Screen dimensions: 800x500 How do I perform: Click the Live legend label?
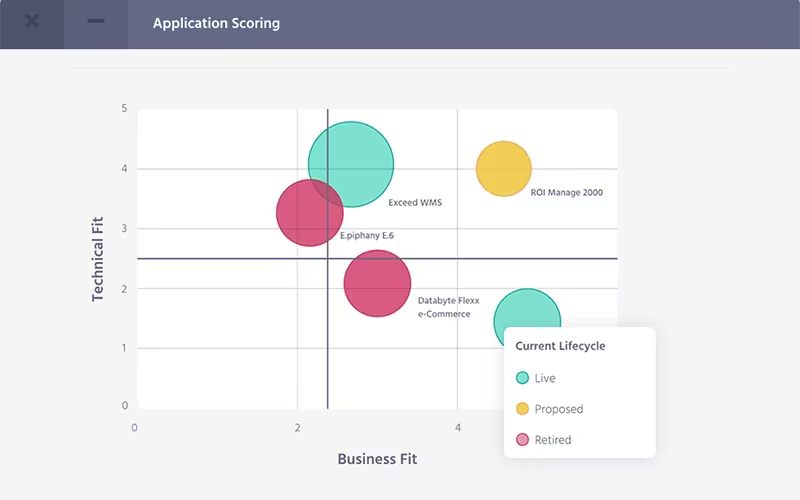545,378
